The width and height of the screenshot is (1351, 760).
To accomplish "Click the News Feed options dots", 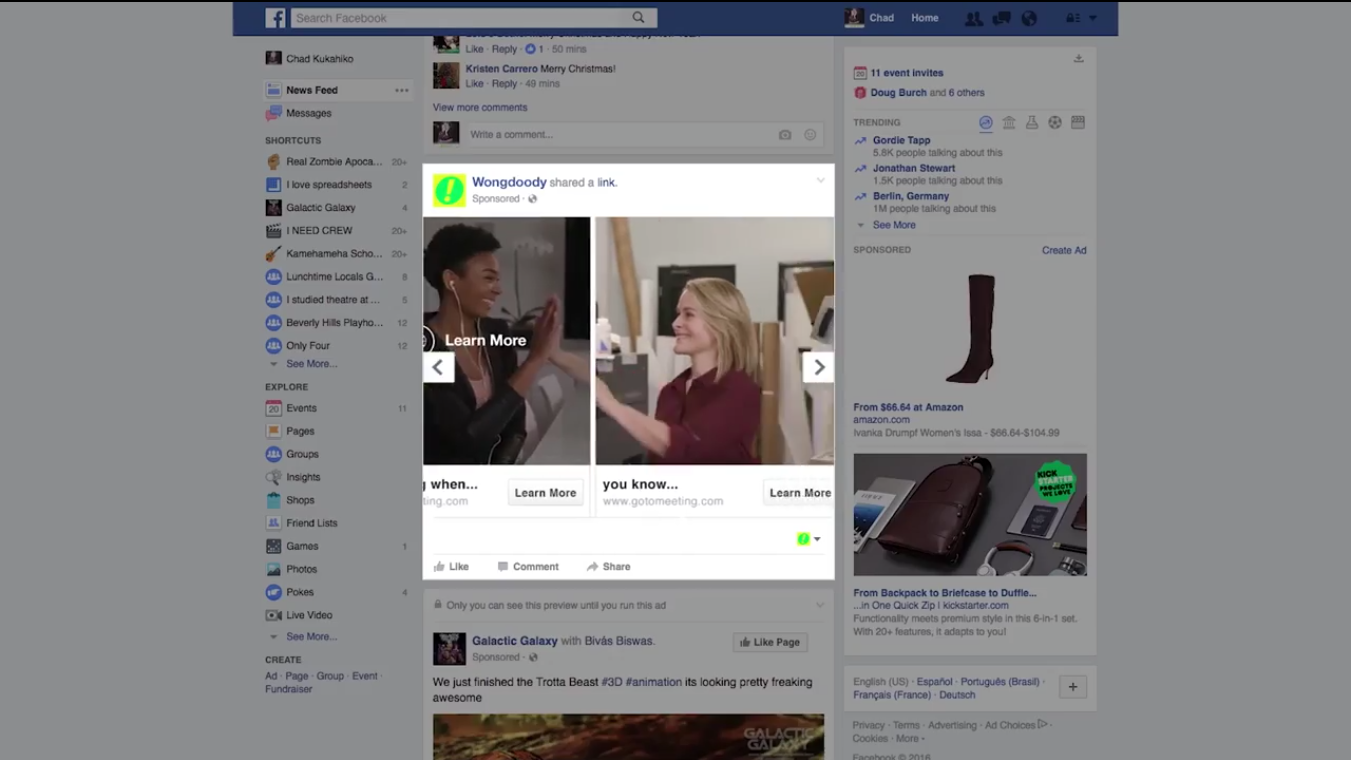I will [x=402, y=91].
